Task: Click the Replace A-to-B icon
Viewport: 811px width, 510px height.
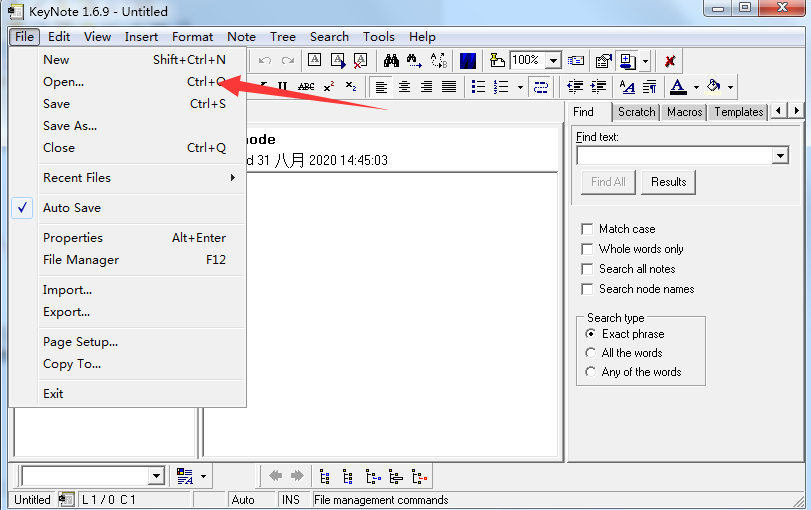Action: coord(439,61)
